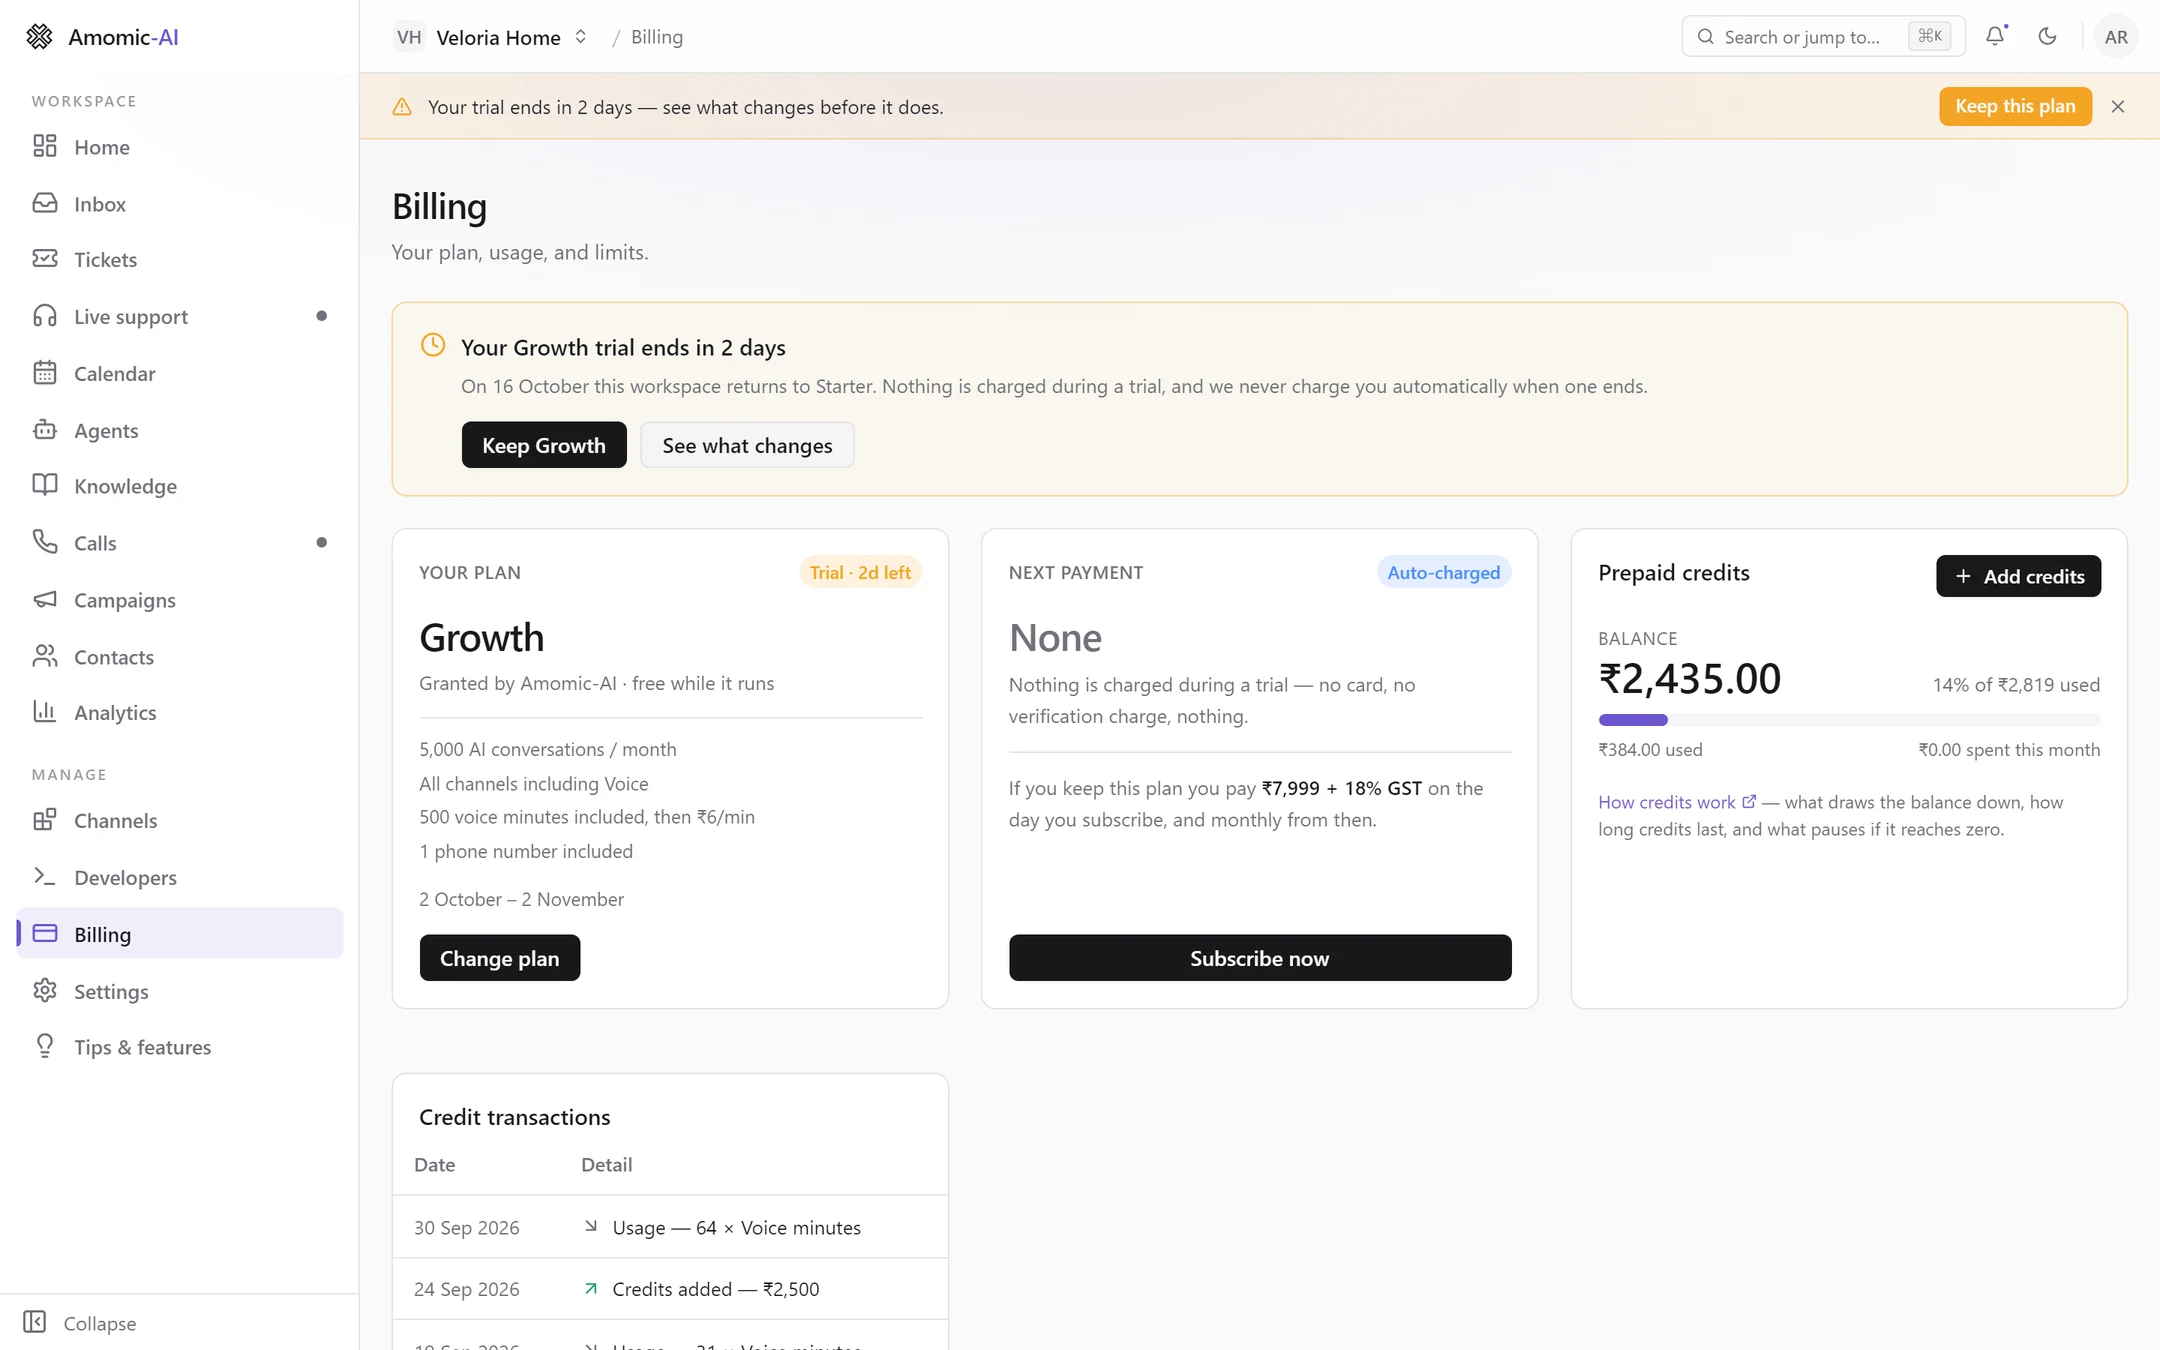Click See what changes button
This screenshot has width=2160, height=1350.
[746, 445]
